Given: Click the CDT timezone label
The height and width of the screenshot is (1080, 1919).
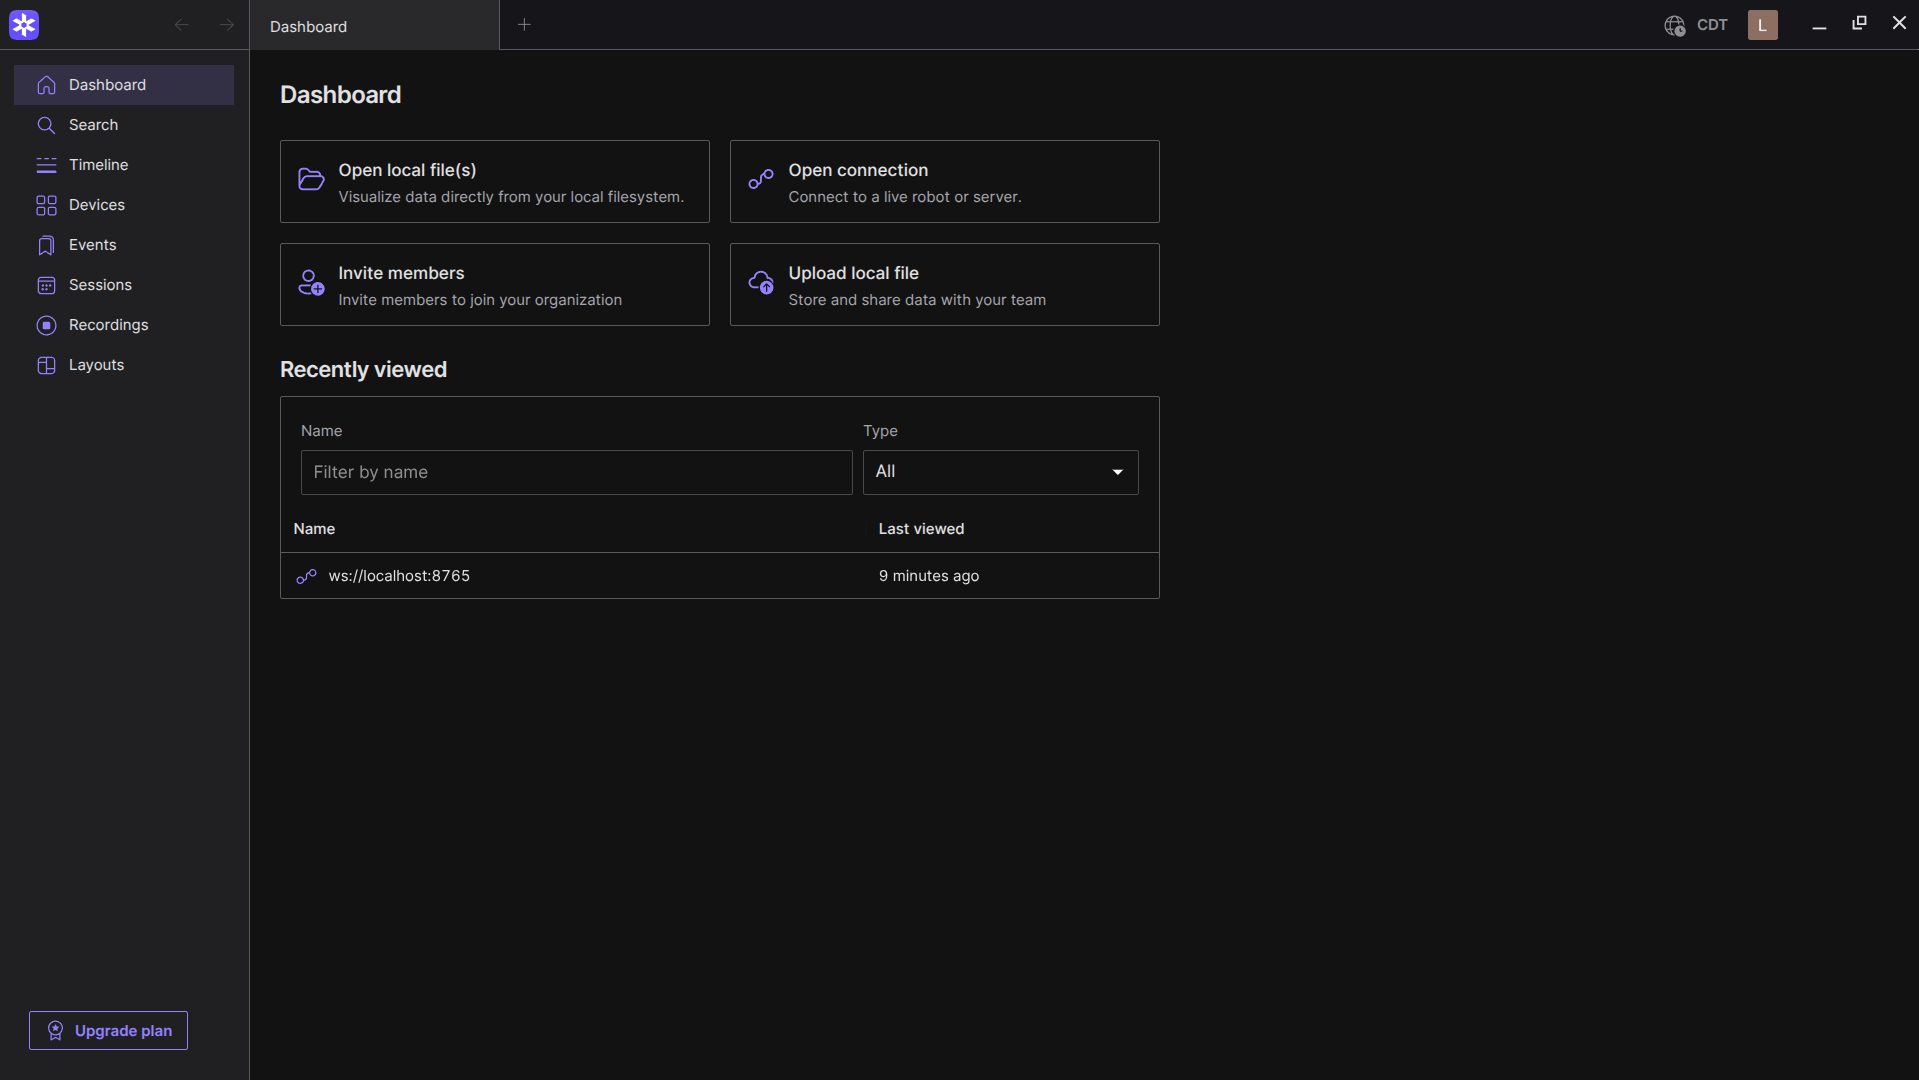Looking at the screenshot, I should click(1712, 25).
